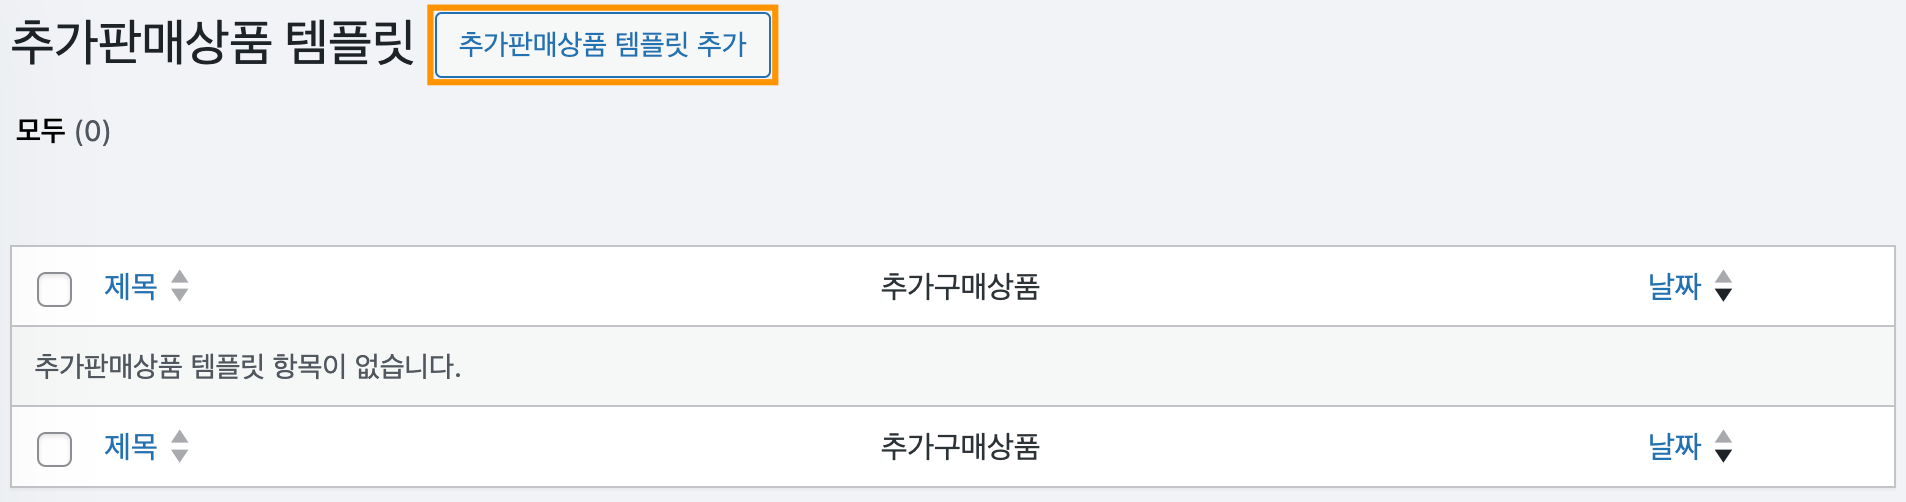Click the 항목이 없습니다 empty-list message row
1906x502 pixels.
[248, 366]
